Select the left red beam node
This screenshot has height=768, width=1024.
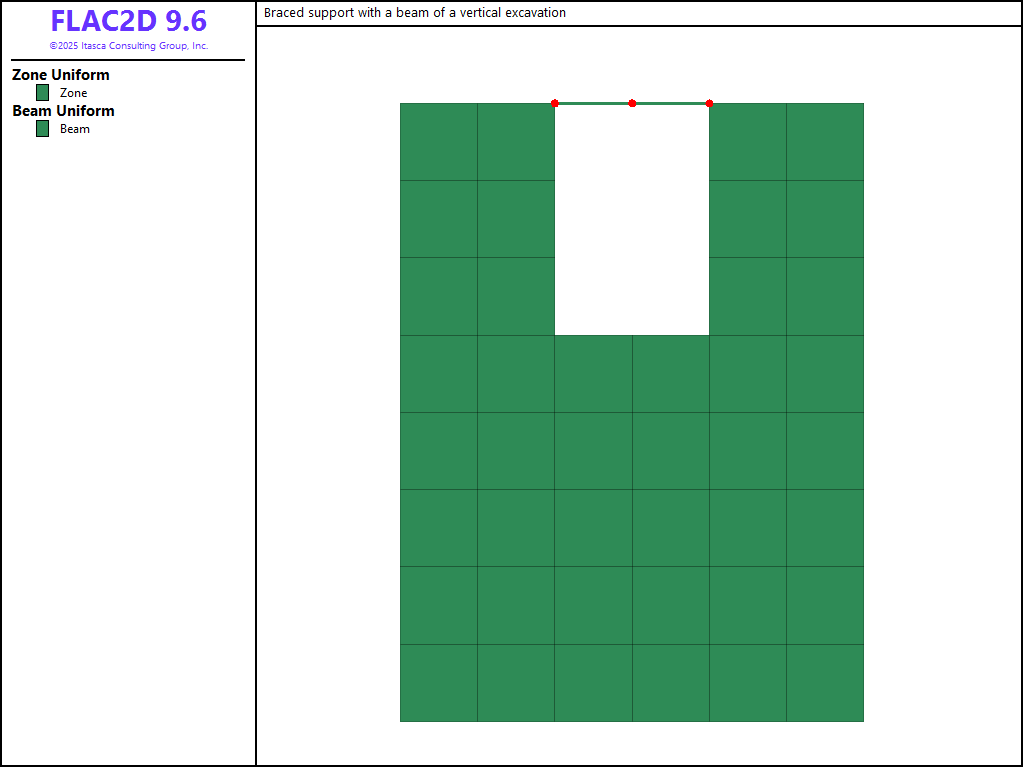[x=555, y=103]
